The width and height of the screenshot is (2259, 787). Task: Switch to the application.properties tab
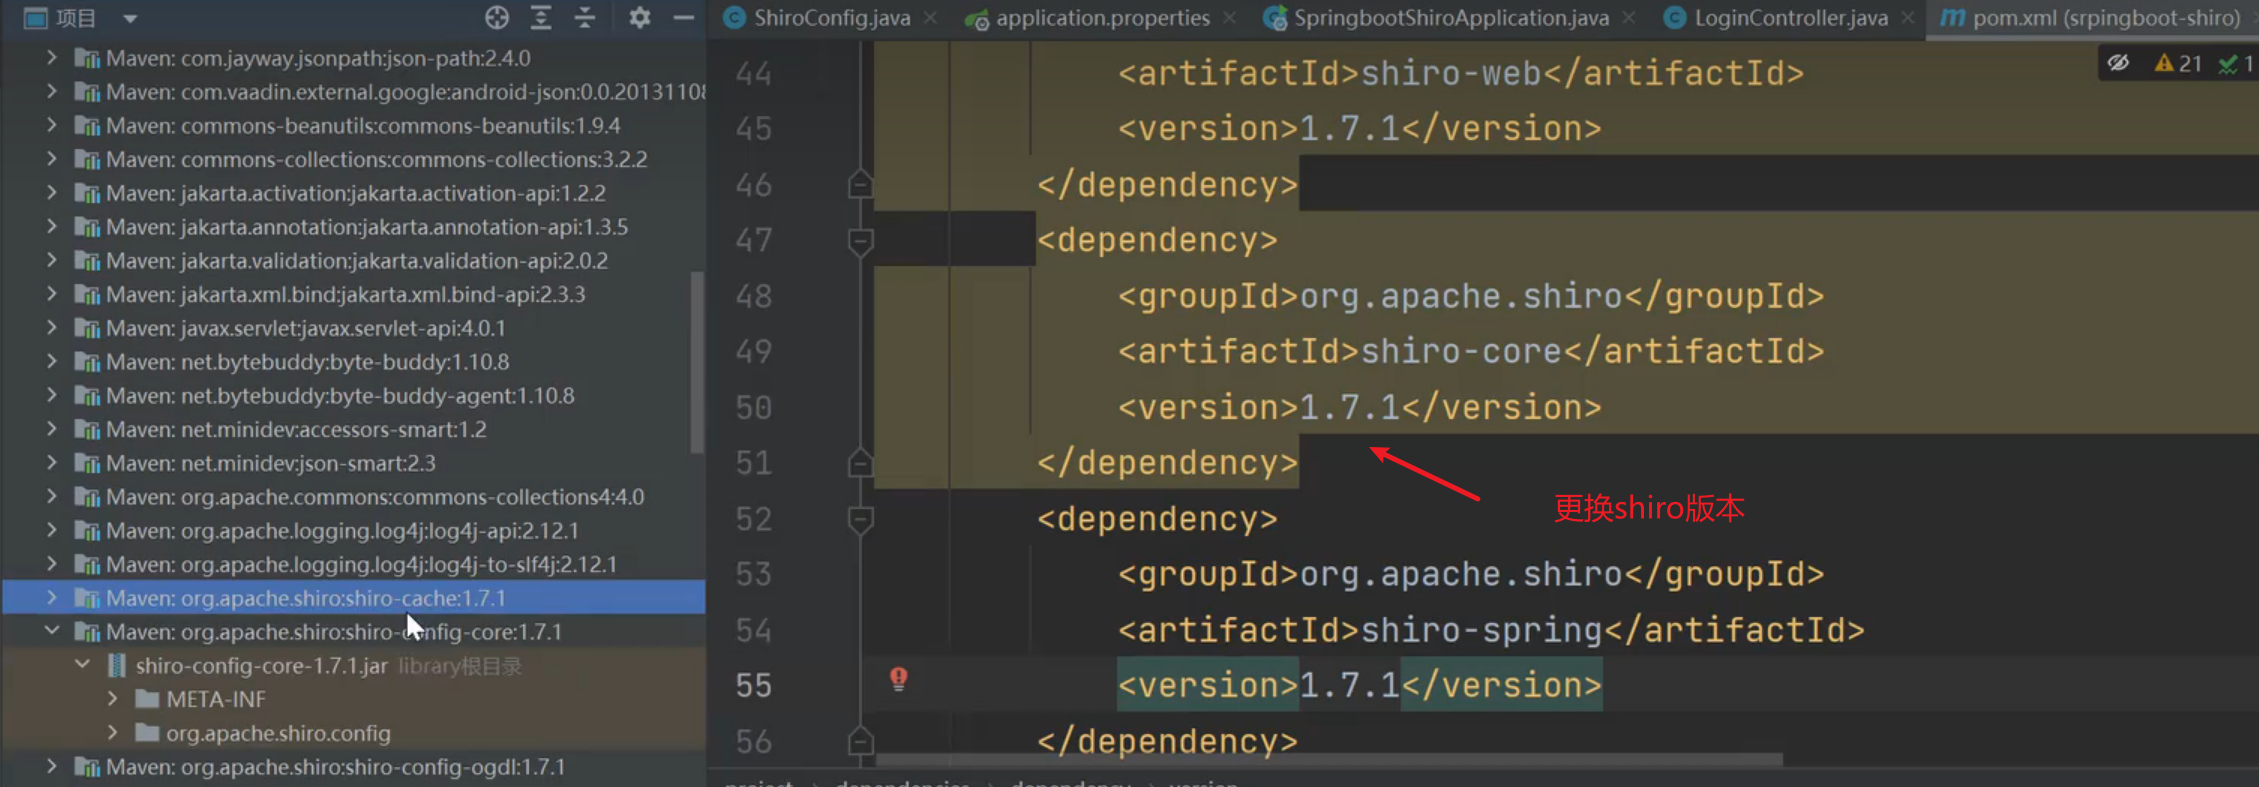1102,18
